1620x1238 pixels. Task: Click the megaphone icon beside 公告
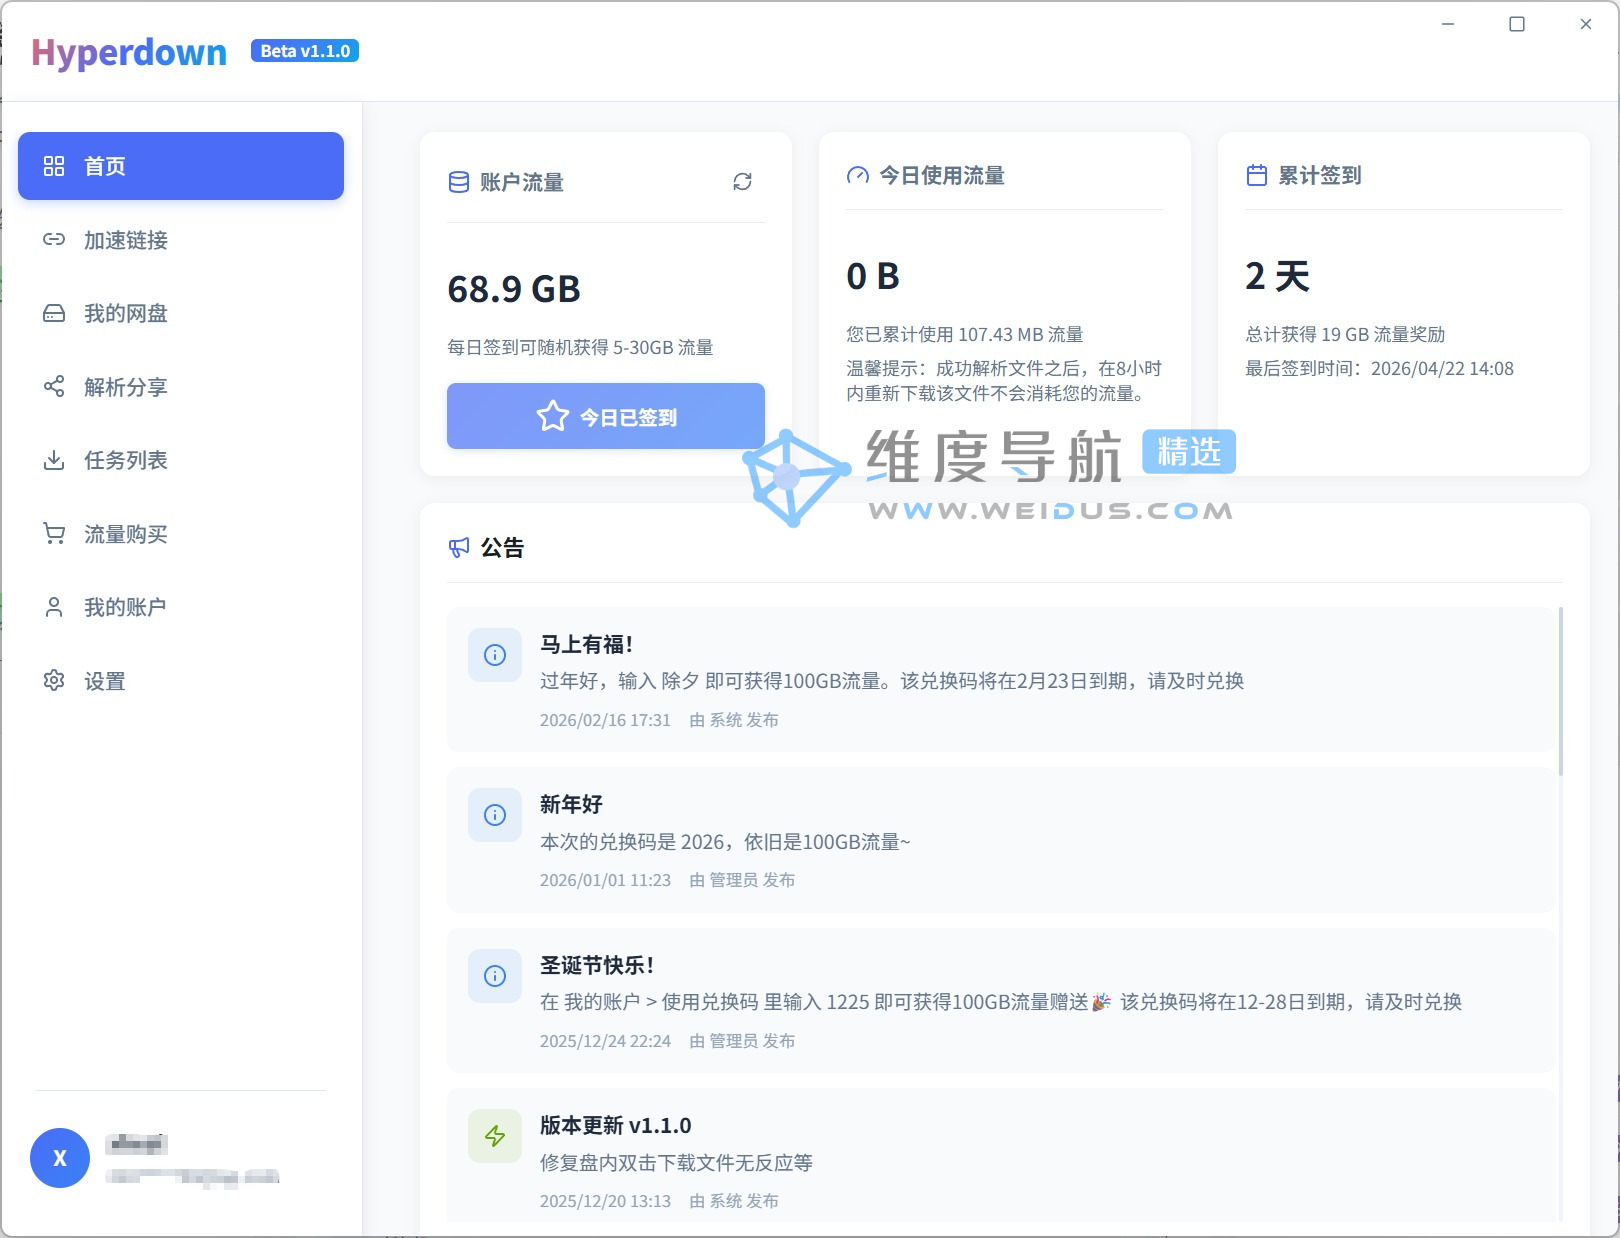(x=458, y=547)
